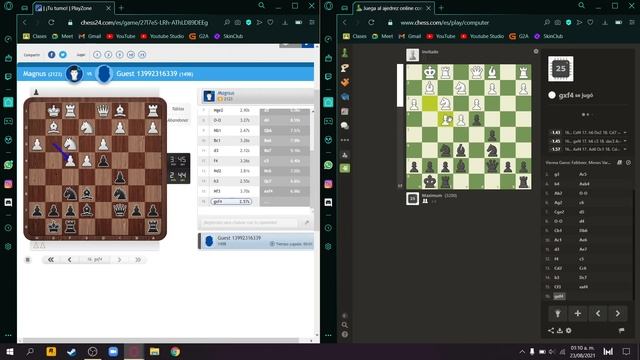
Task: Select move Nge2 in chess24 move list
Action: [218, 110]
